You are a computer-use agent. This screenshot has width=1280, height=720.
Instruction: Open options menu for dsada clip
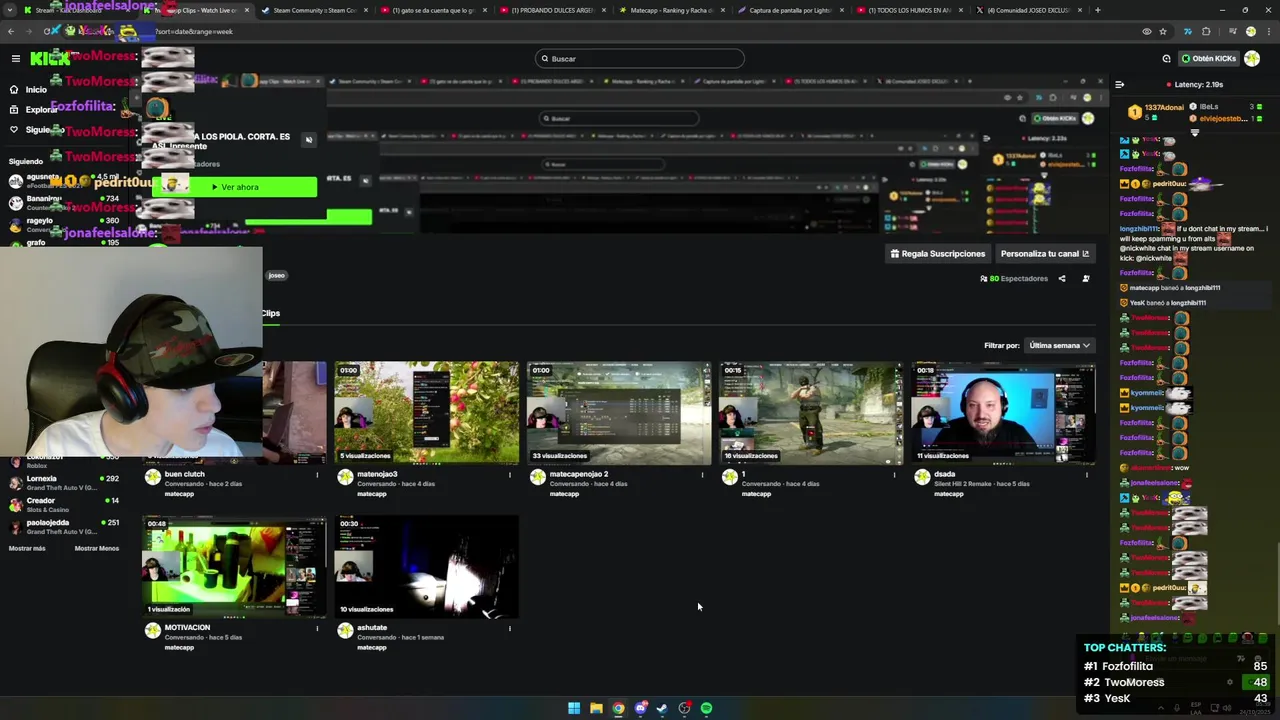click(x=1087, y=475)
